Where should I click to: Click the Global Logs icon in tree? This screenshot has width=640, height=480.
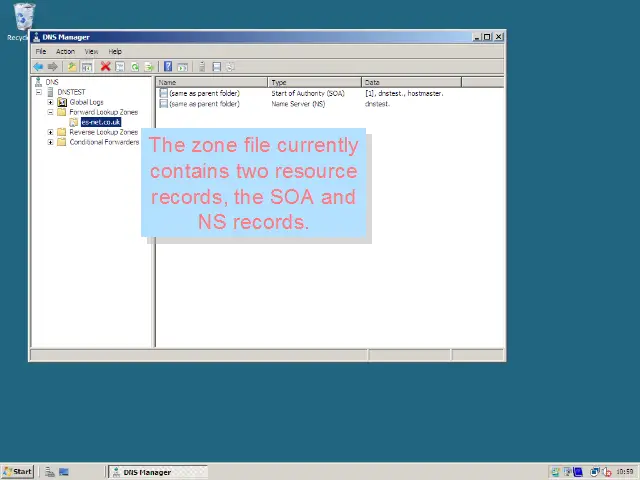(x=62, y=102)
